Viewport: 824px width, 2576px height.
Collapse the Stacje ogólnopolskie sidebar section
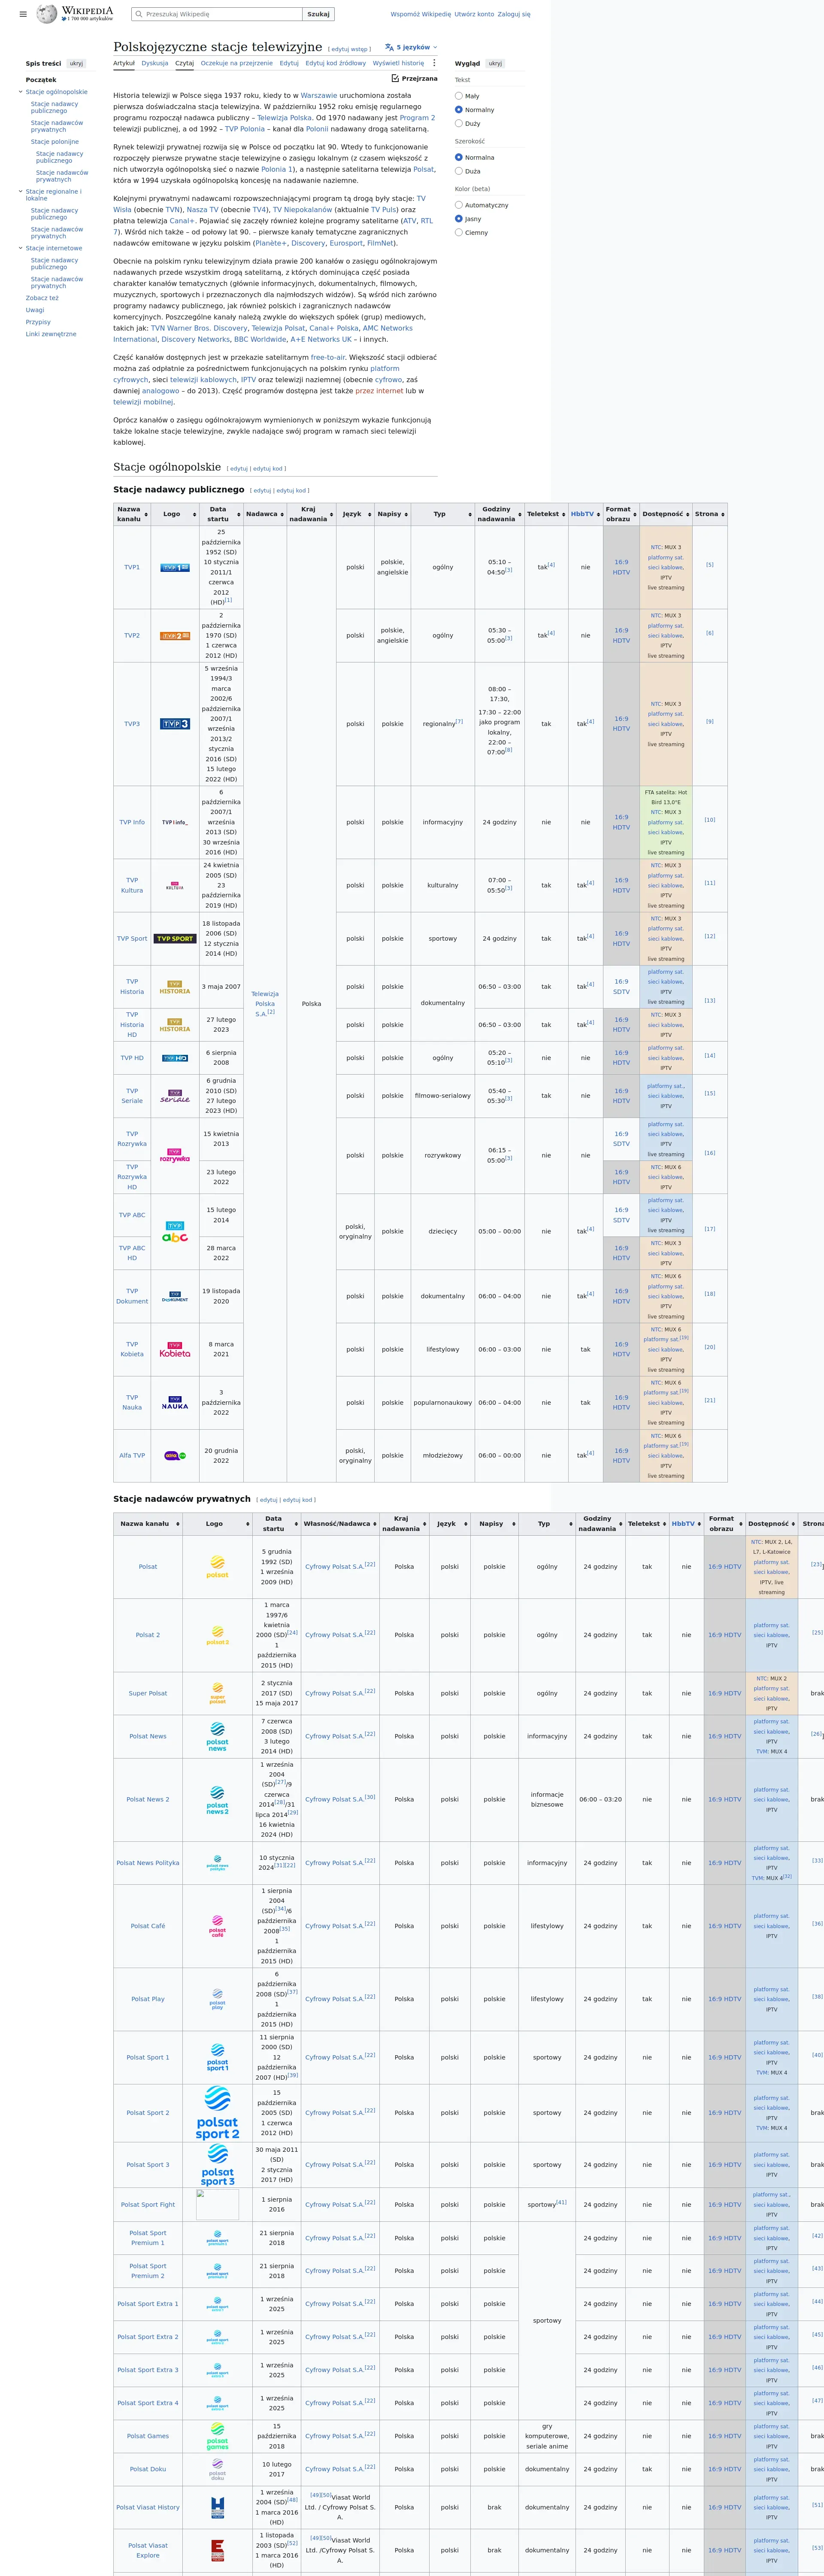(20, 92)
